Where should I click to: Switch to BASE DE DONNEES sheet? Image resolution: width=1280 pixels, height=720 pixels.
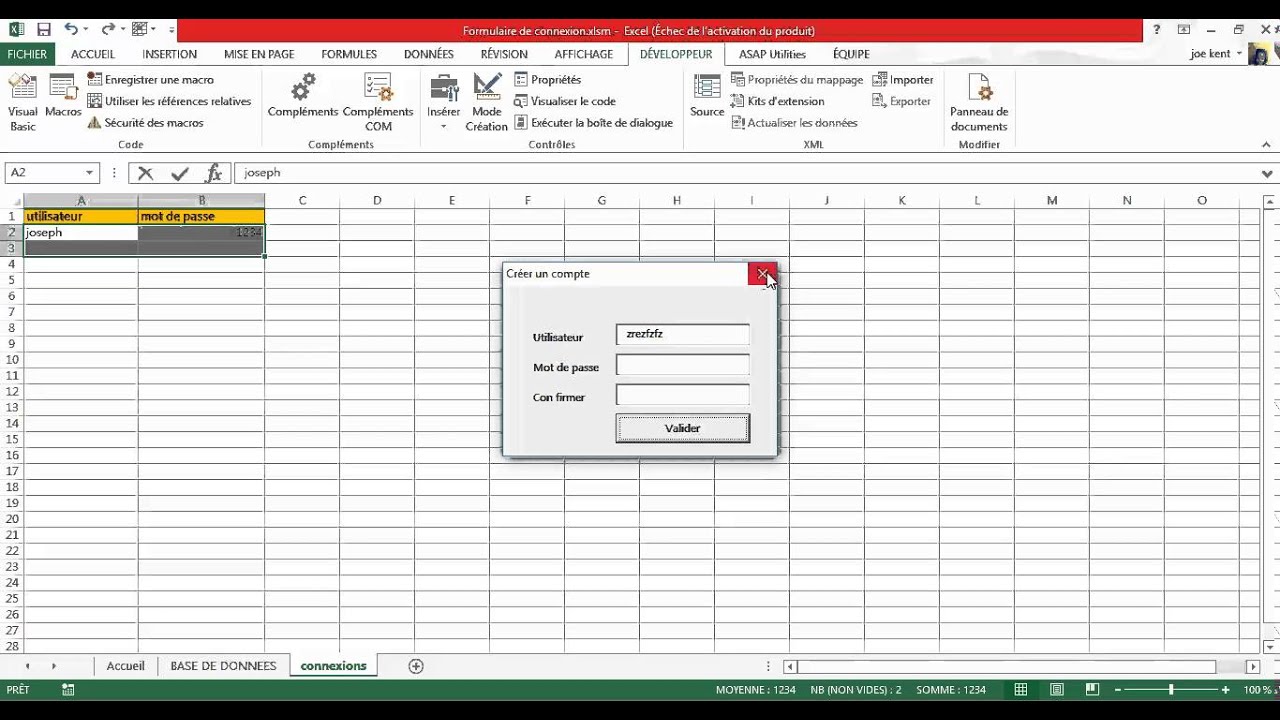tap(223, 666)
